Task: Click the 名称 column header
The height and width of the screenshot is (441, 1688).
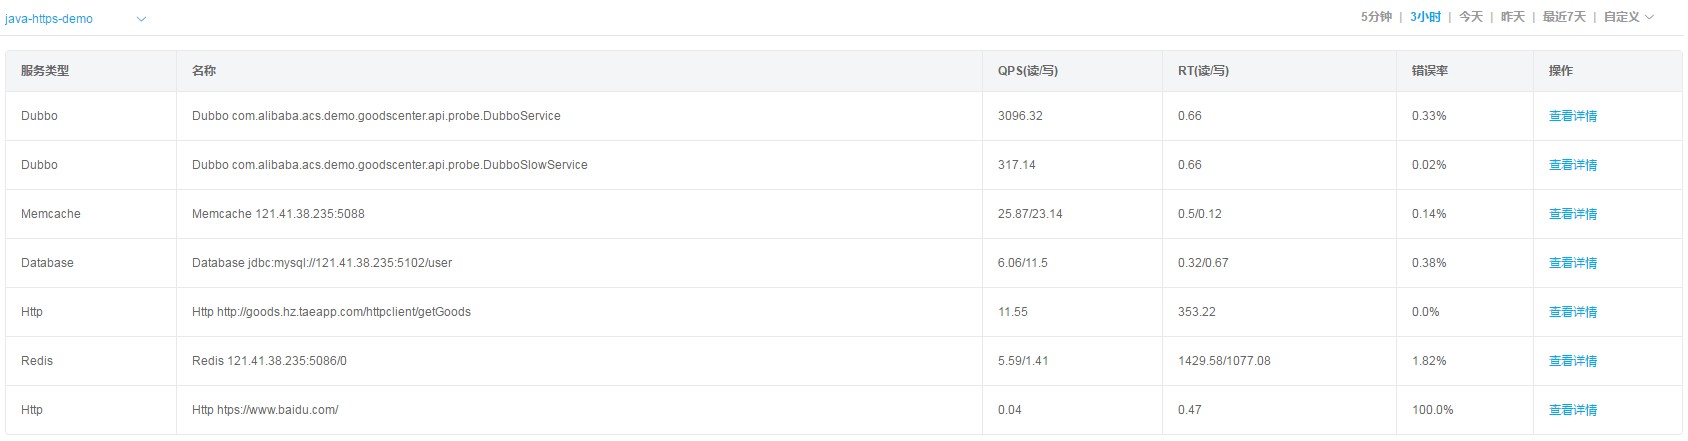Action: (x=204, y=71)
